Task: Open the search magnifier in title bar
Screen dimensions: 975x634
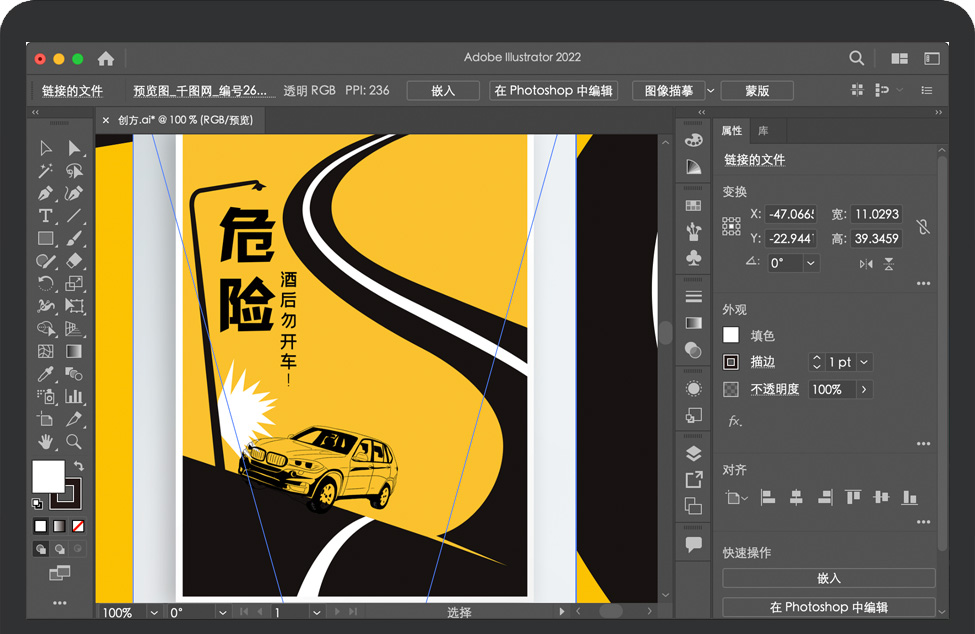Action: (x=857, y=58)
